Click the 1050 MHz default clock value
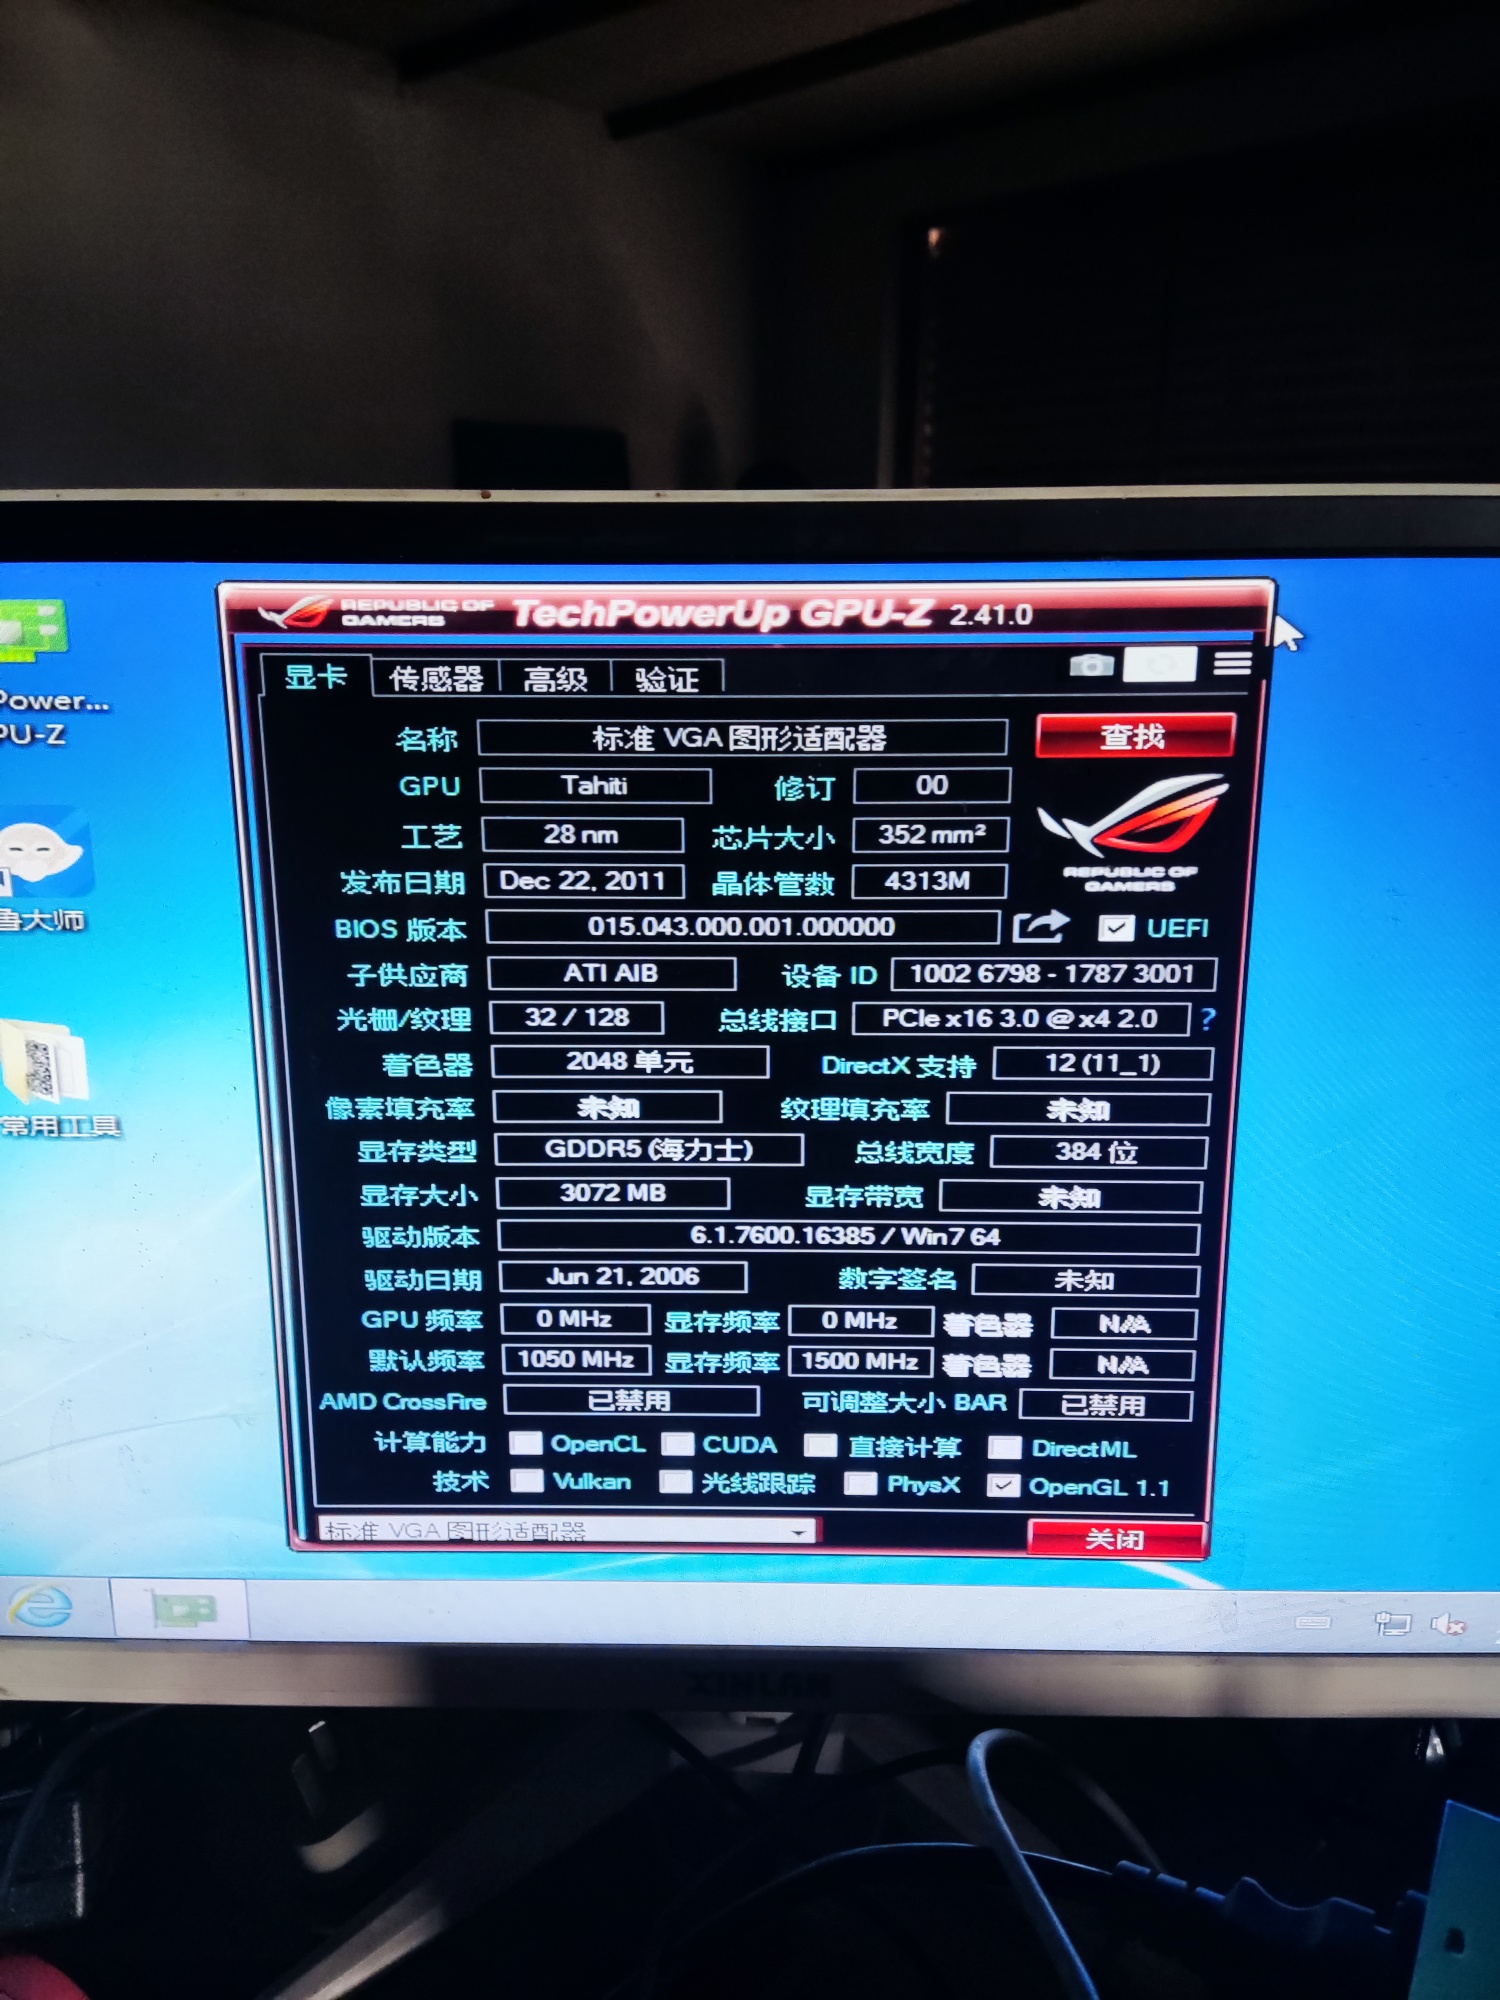Screen dimensions: 1500x2000 pyautogui.click(x=576, y=1360)
